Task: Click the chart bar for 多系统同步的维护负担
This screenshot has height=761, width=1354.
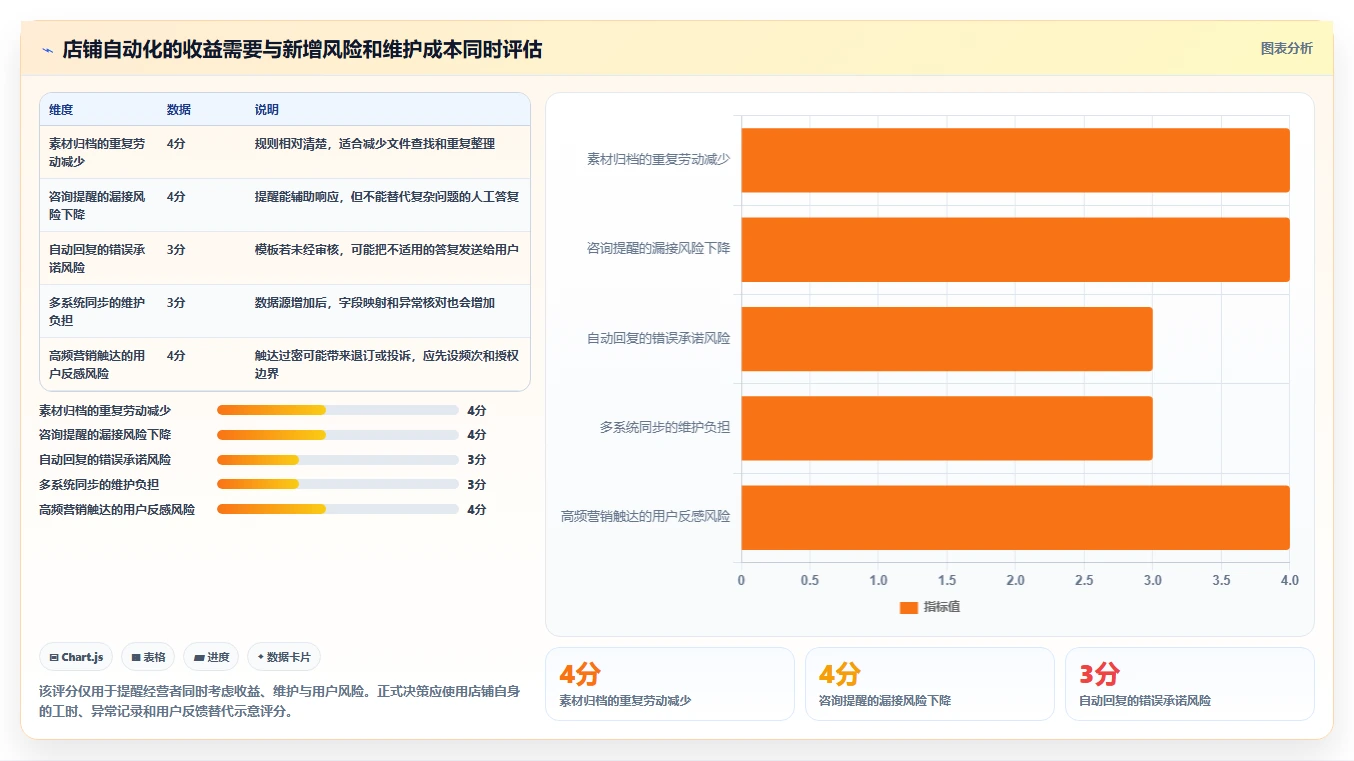Action: coord(947,428)
